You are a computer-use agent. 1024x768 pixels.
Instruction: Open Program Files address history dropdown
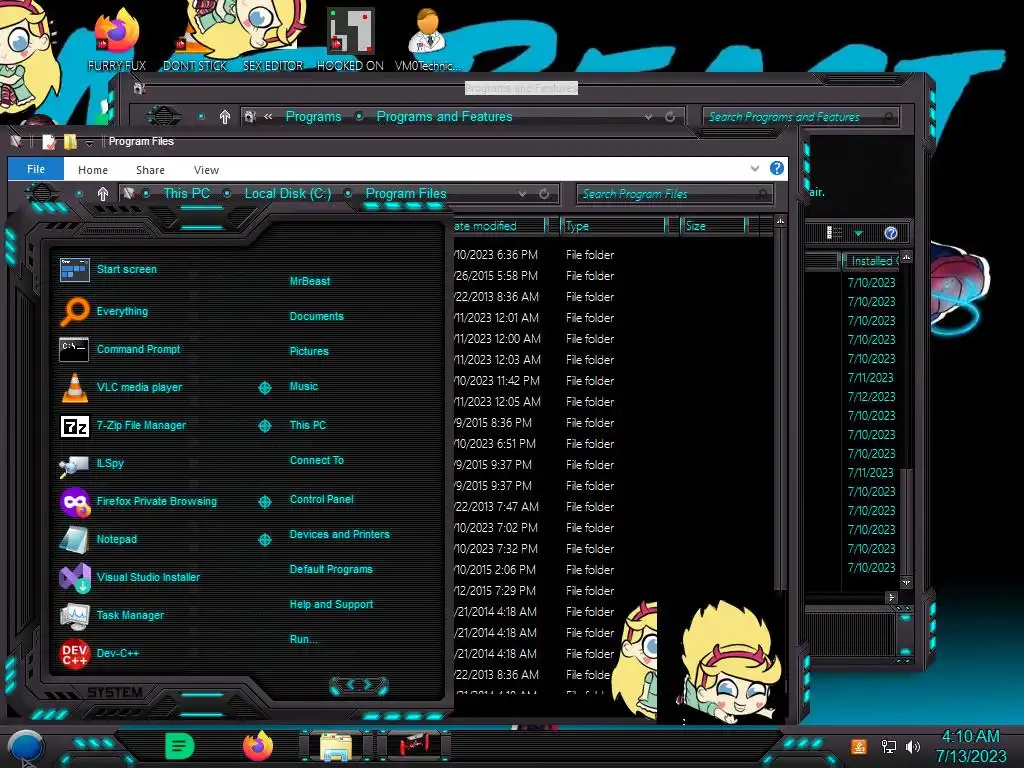click(x=522, y=194)
